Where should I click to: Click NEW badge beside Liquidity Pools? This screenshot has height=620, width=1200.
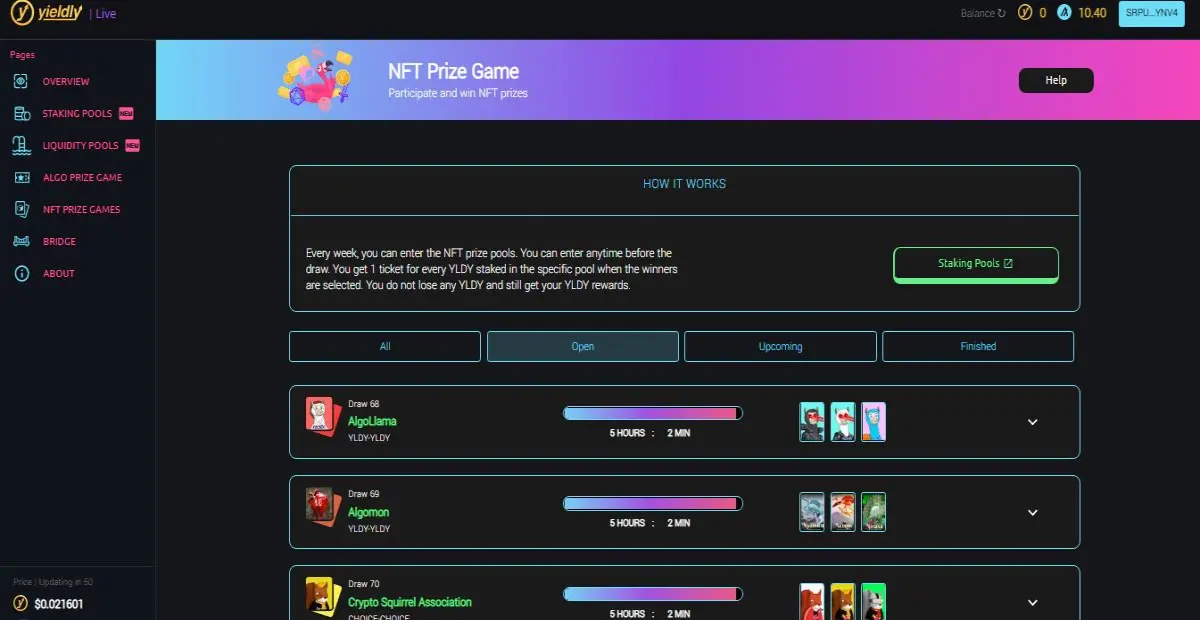coord(132,145)
